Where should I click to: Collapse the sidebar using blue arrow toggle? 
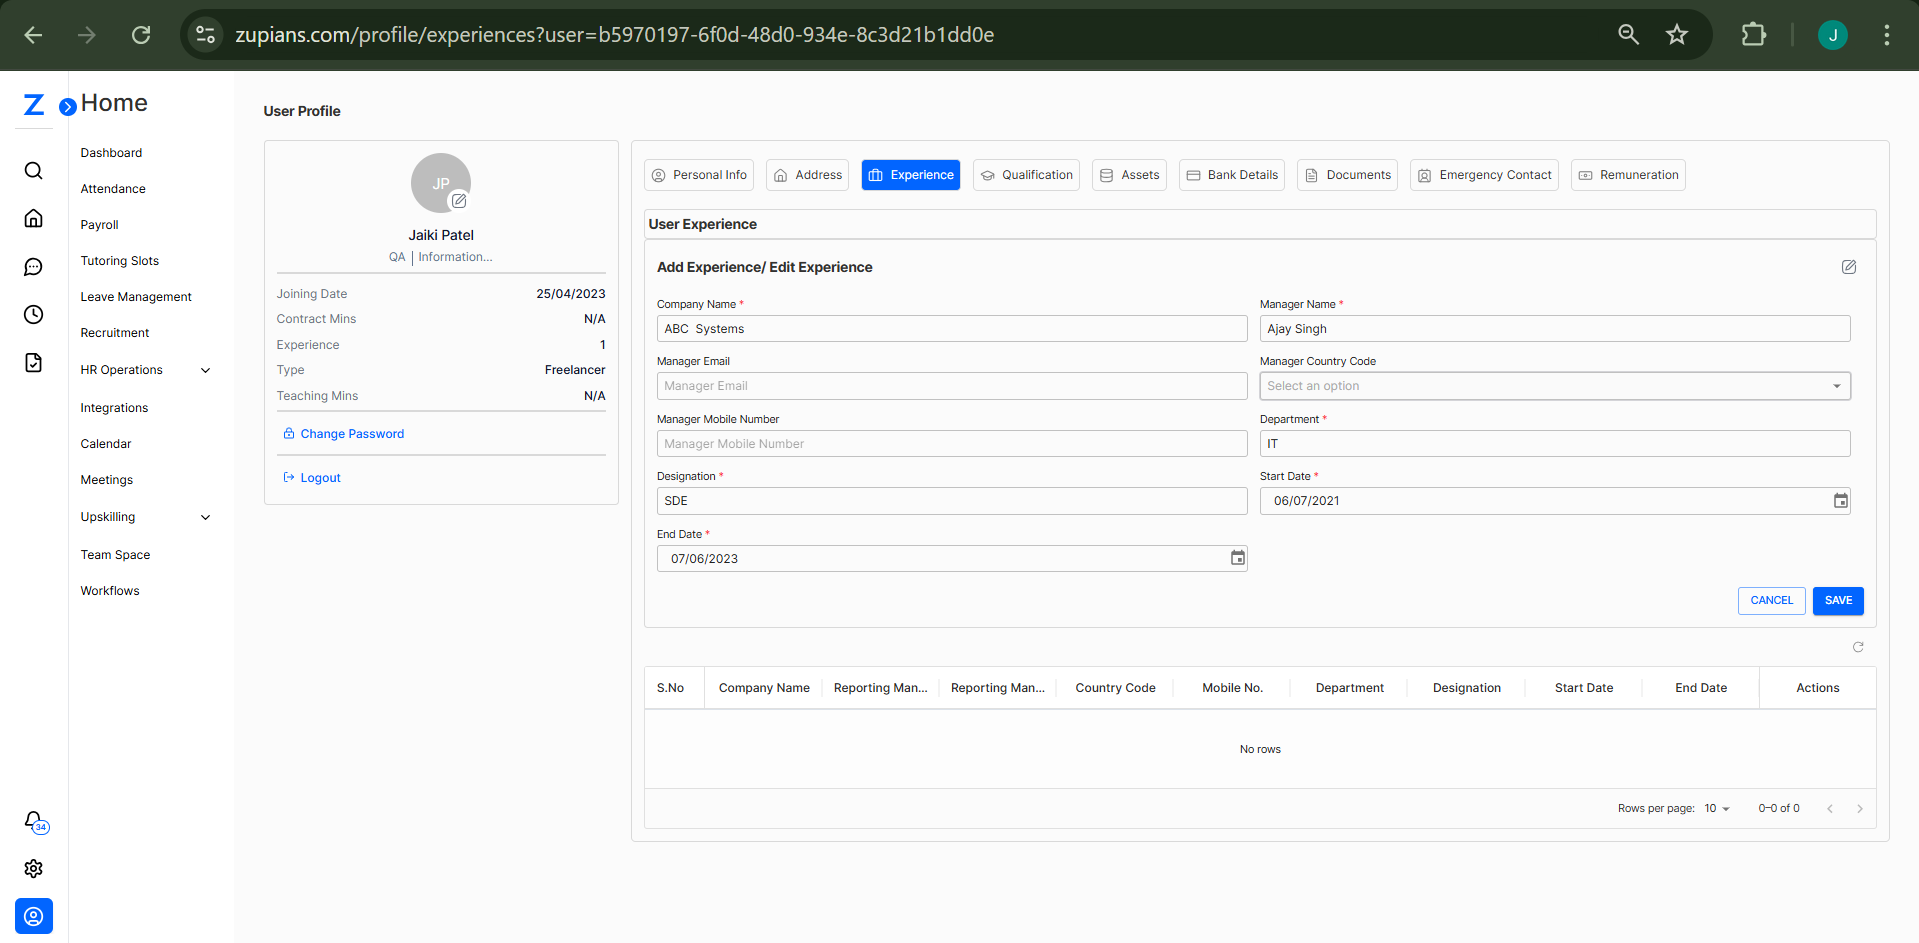[x=68, y=107]
